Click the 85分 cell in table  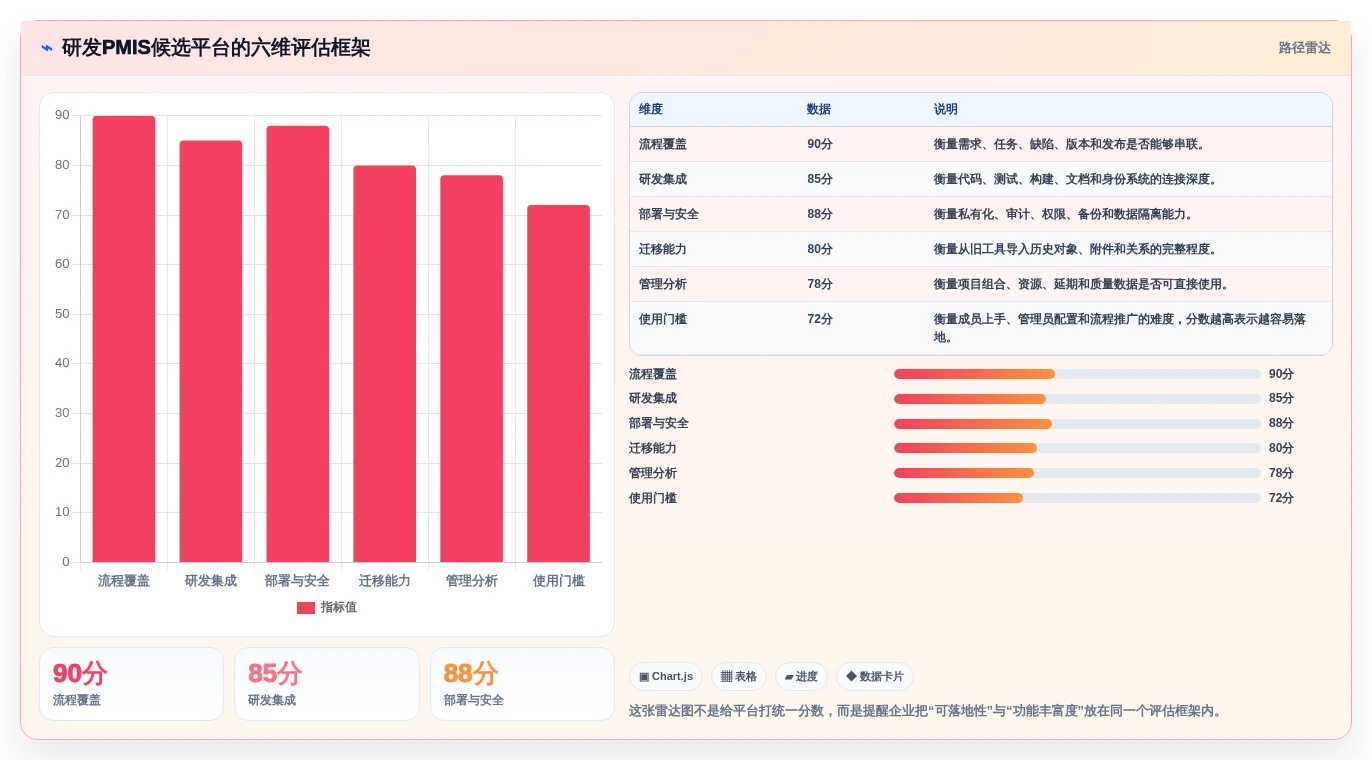(820, 179)
